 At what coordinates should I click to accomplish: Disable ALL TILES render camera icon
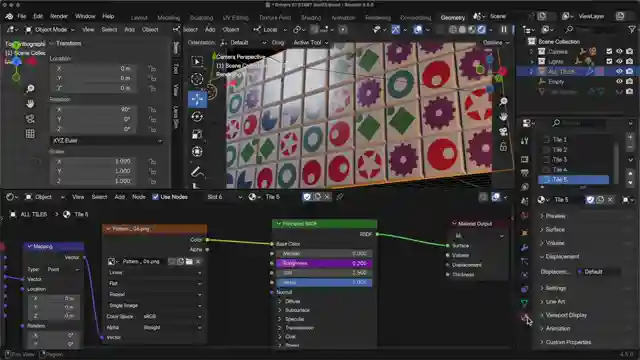629,71
